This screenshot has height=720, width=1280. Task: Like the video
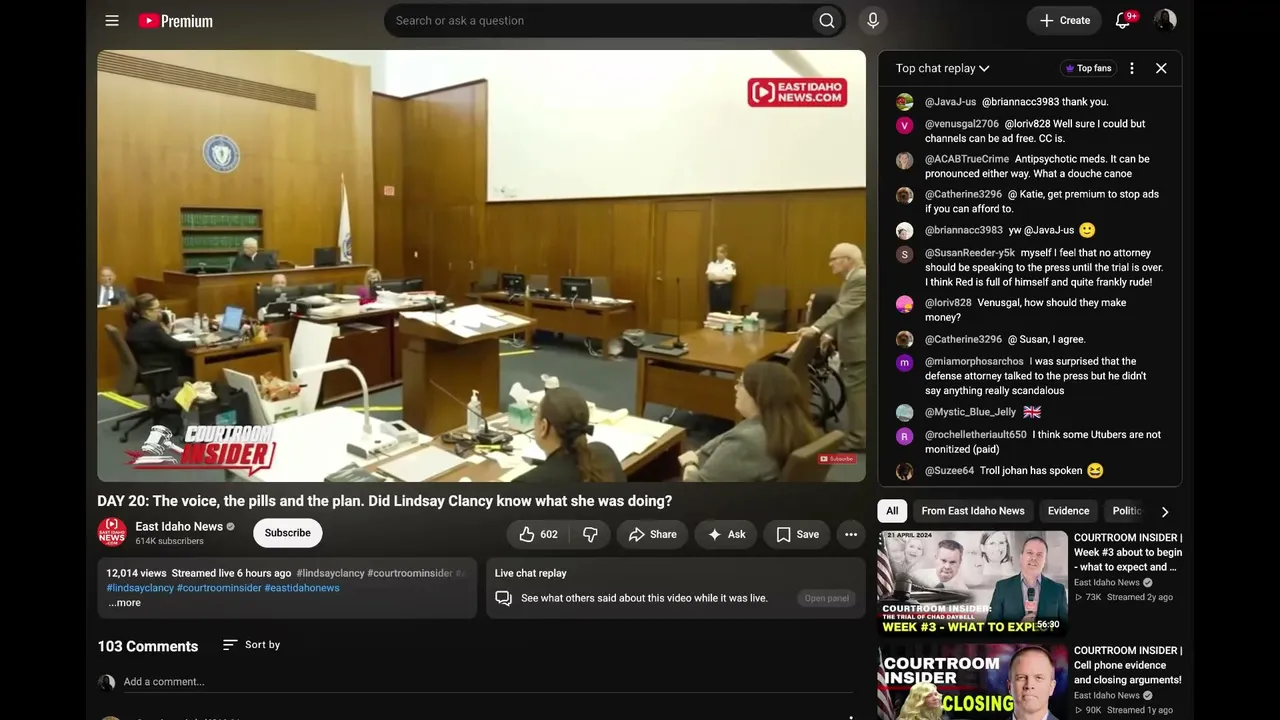538,534
